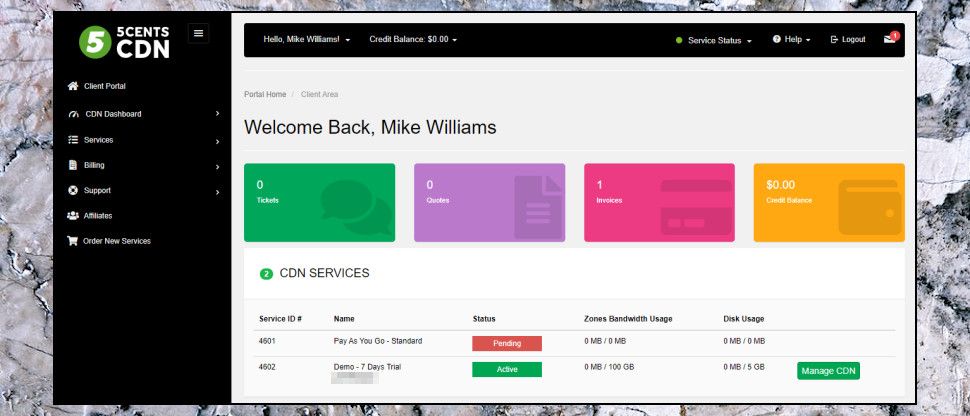Screen dimensions: 970x416
Task: Expand the Support submenu chevron
Action: pos(218,193)
